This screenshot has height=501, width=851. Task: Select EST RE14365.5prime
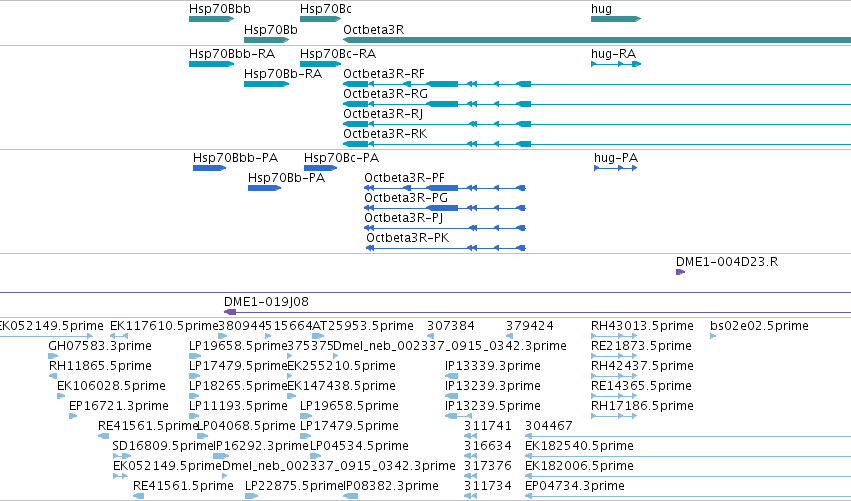tap(614, 397)
